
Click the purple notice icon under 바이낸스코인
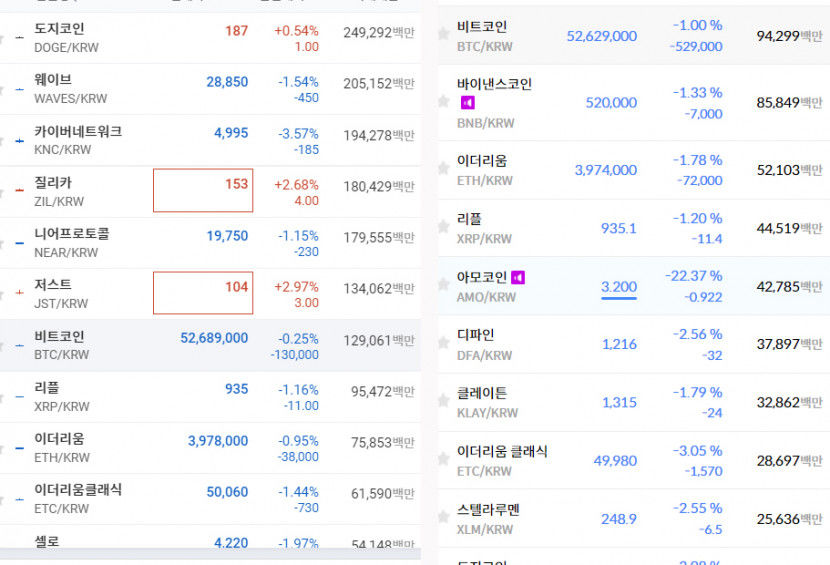pos(468,103)
